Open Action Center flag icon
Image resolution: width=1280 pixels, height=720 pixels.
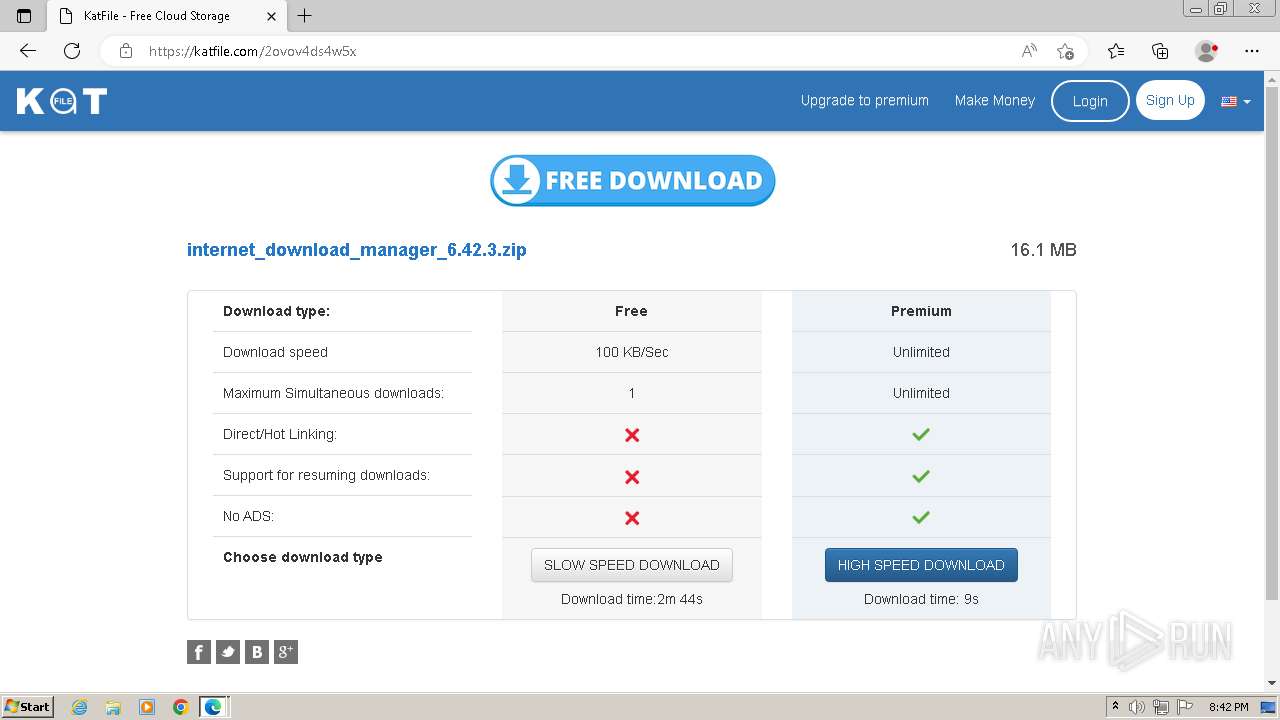click(x=1184, y=707)
